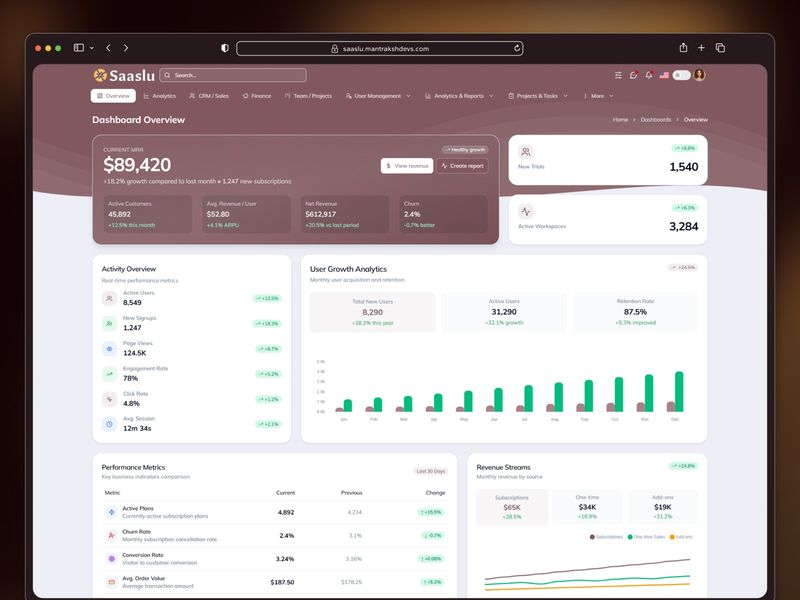Image resolution: width=800 pixels, height=600 pixels.
Task: Switch to the CRM / Sales tab
Action: pos(209,96)
